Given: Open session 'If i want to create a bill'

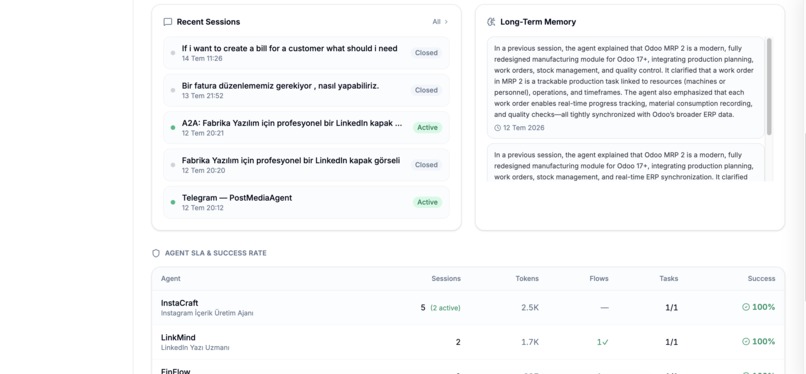Looking at the screenshot, I should pos(306,53).
